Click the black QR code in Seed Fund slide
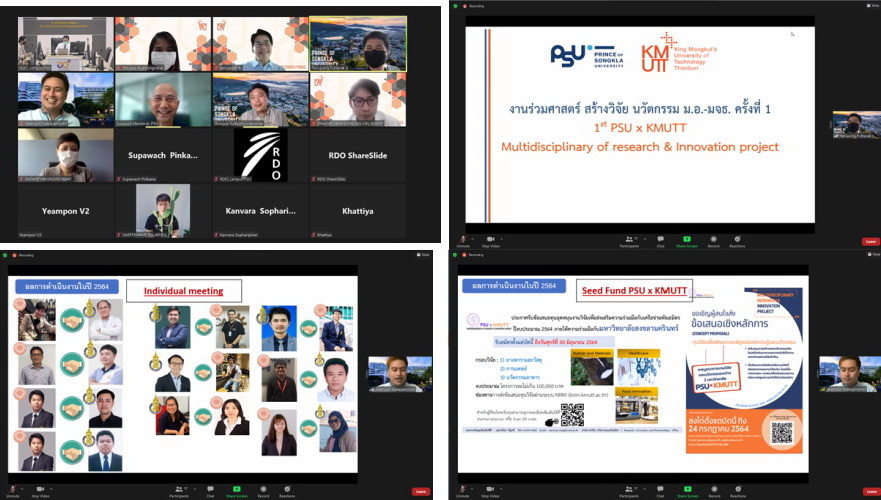This screenshot has width=881, height=500. [572, 415]
